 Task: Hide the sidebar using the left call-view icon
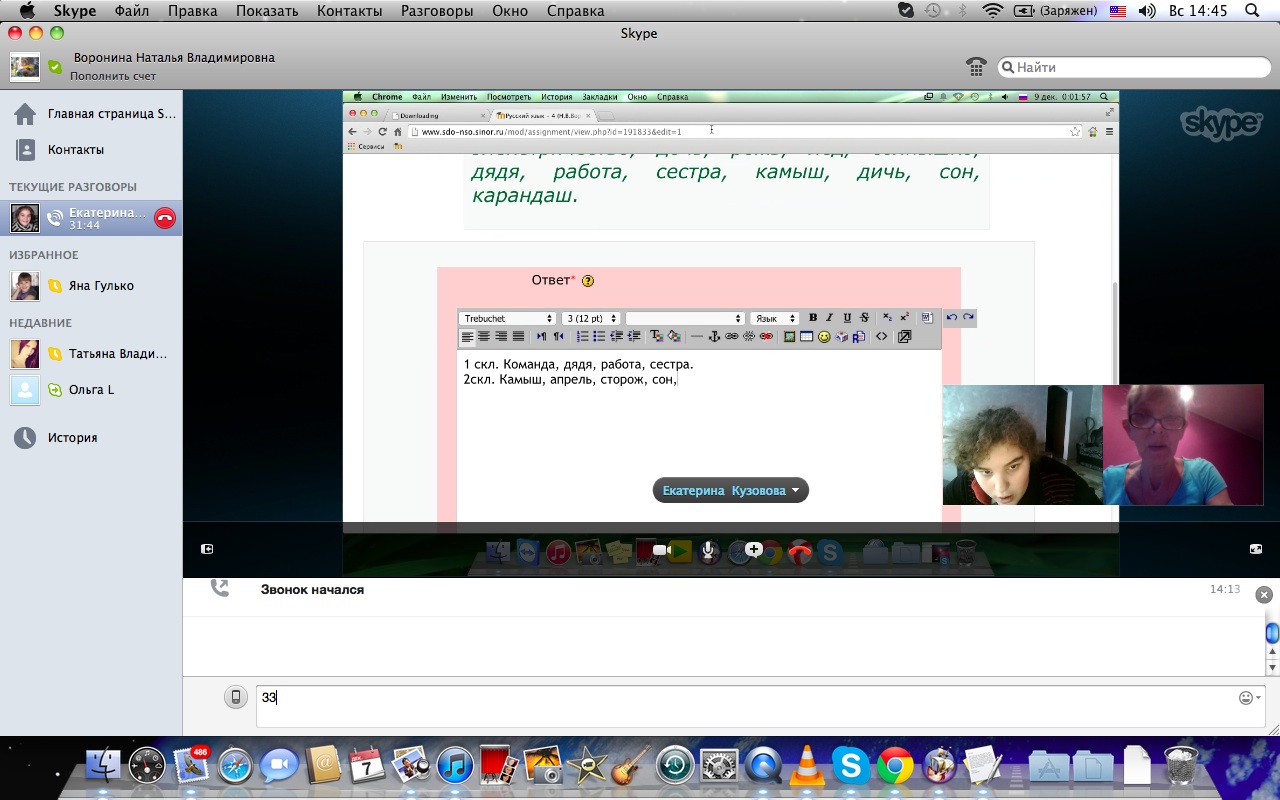click(207, 549)
